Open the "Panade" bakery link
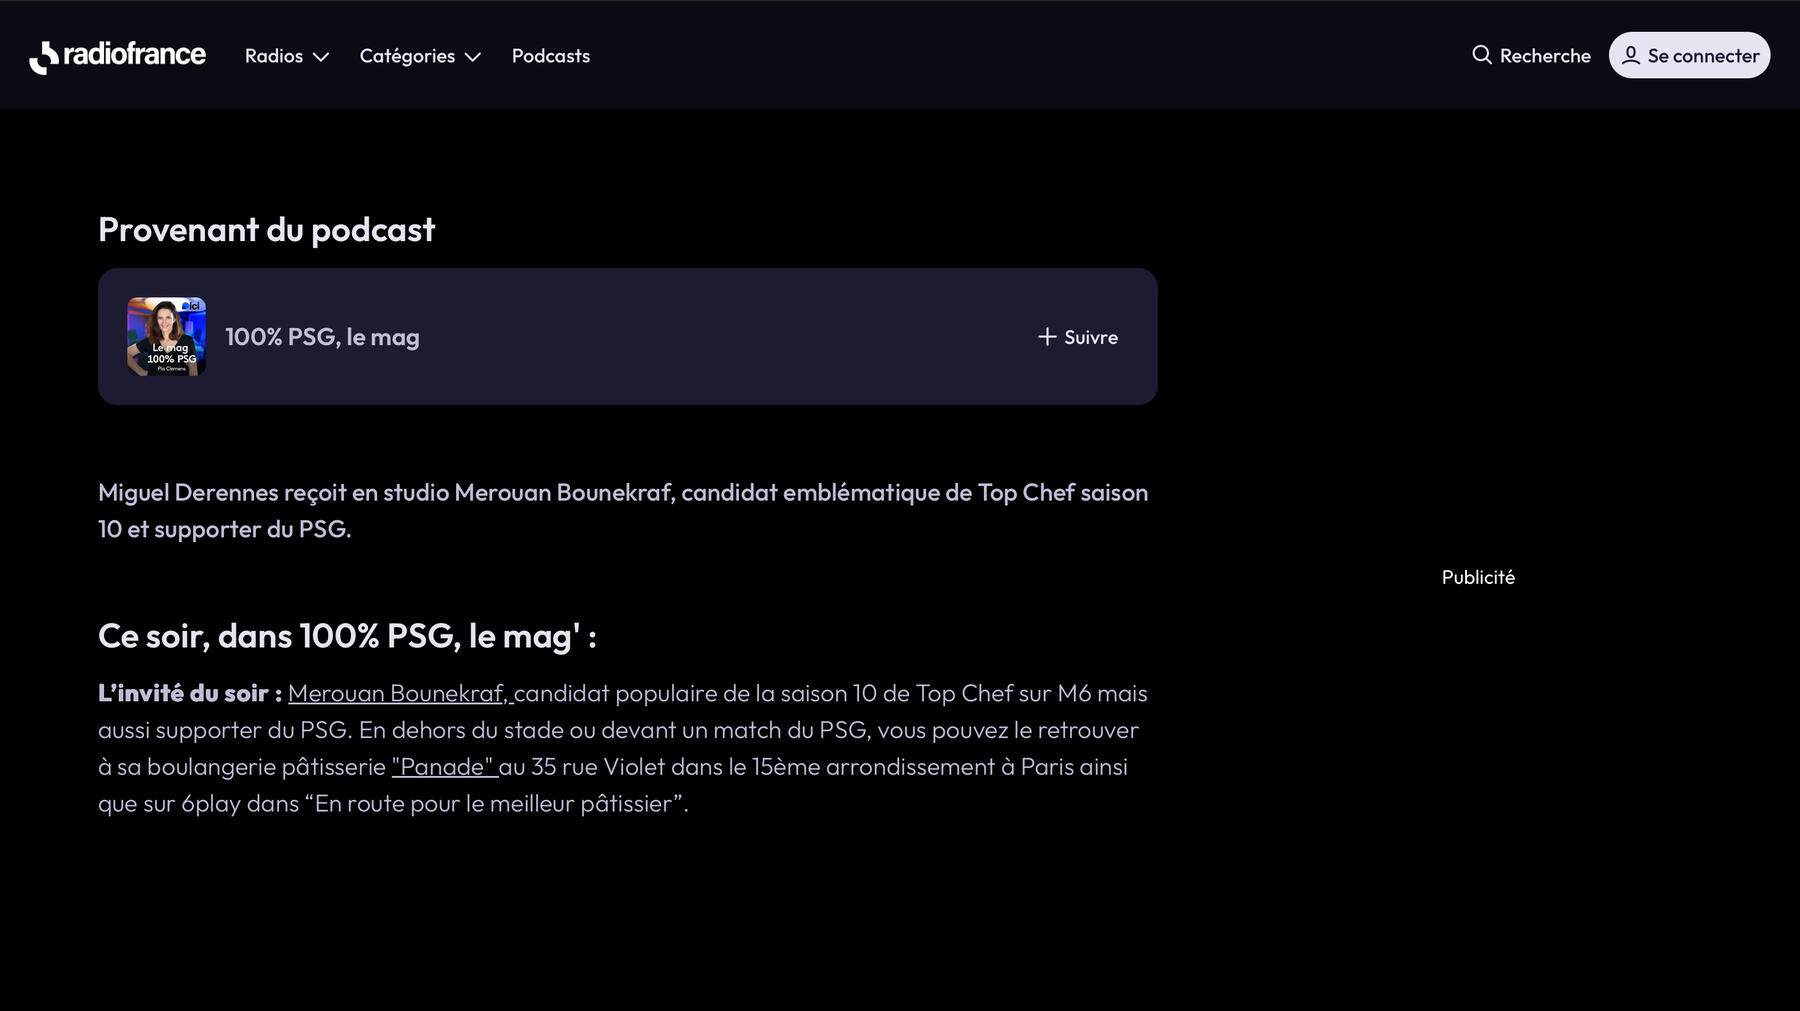This screenshot has width=1800, height=1011. tap(443, 767)
